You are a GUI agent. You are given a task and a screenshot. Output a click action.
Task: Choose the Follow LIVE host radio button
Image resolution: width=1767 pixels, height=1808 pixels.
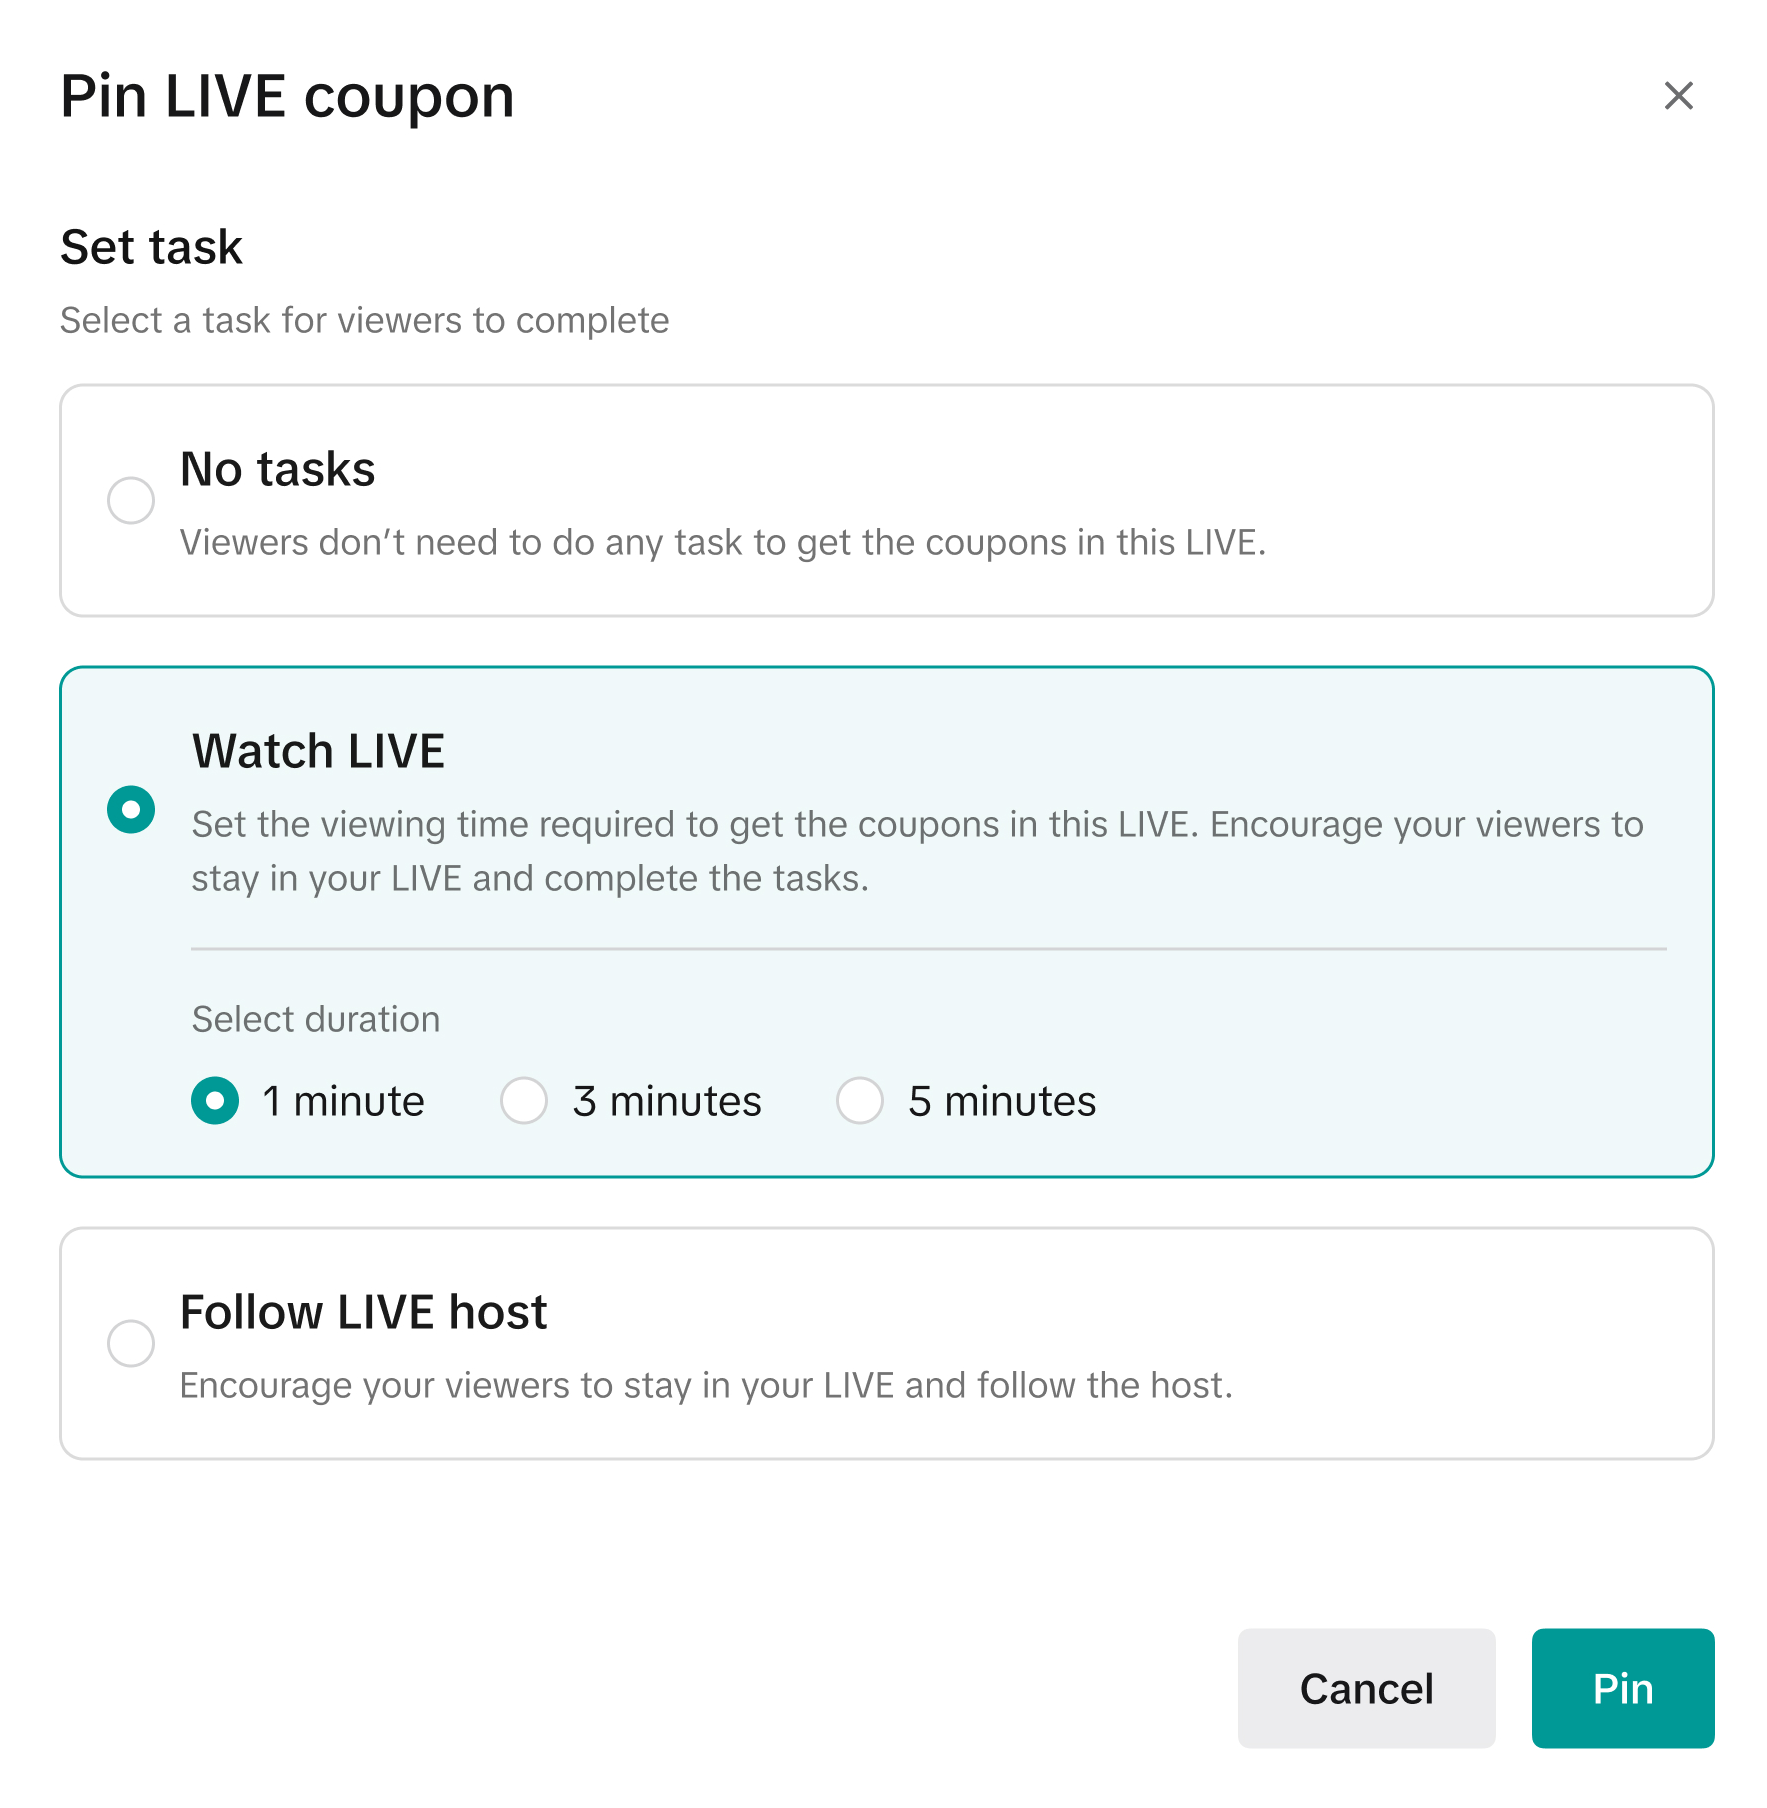point(131,1342)
